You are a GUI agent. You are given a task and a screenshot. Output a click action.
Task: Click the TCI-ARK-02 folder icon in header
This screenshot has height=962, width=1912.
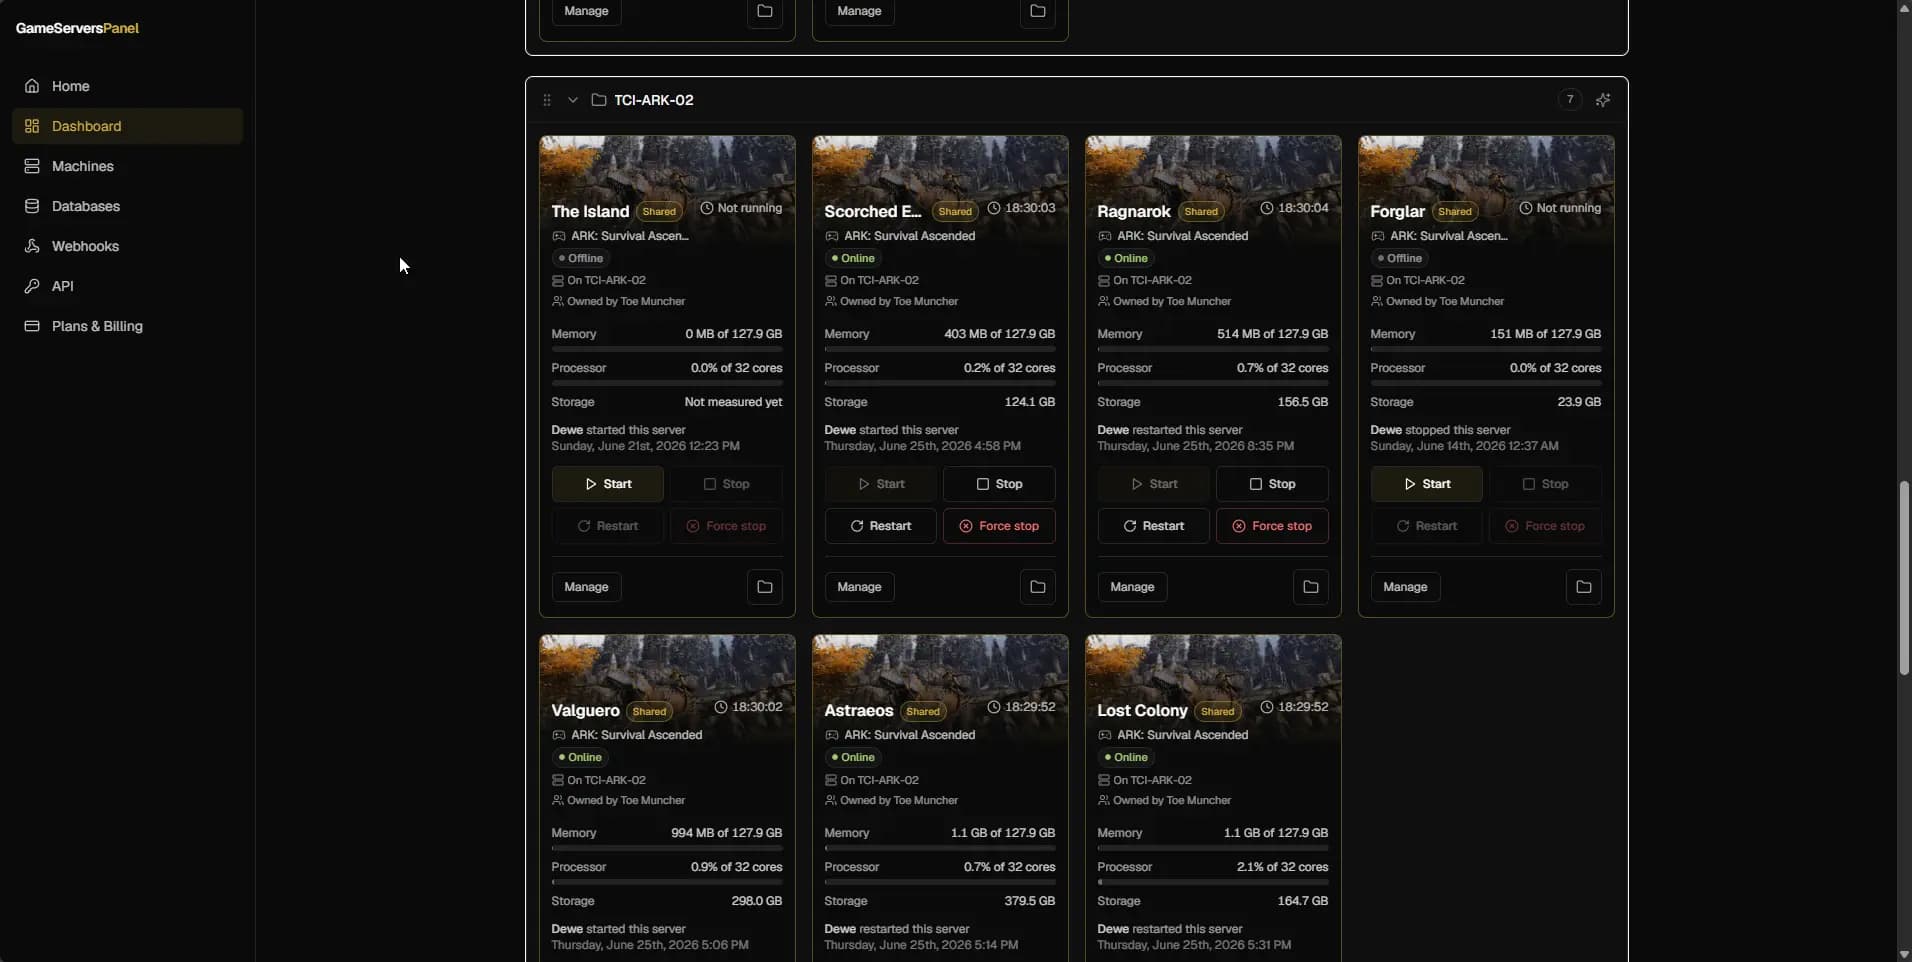click(x=599, y=100)
